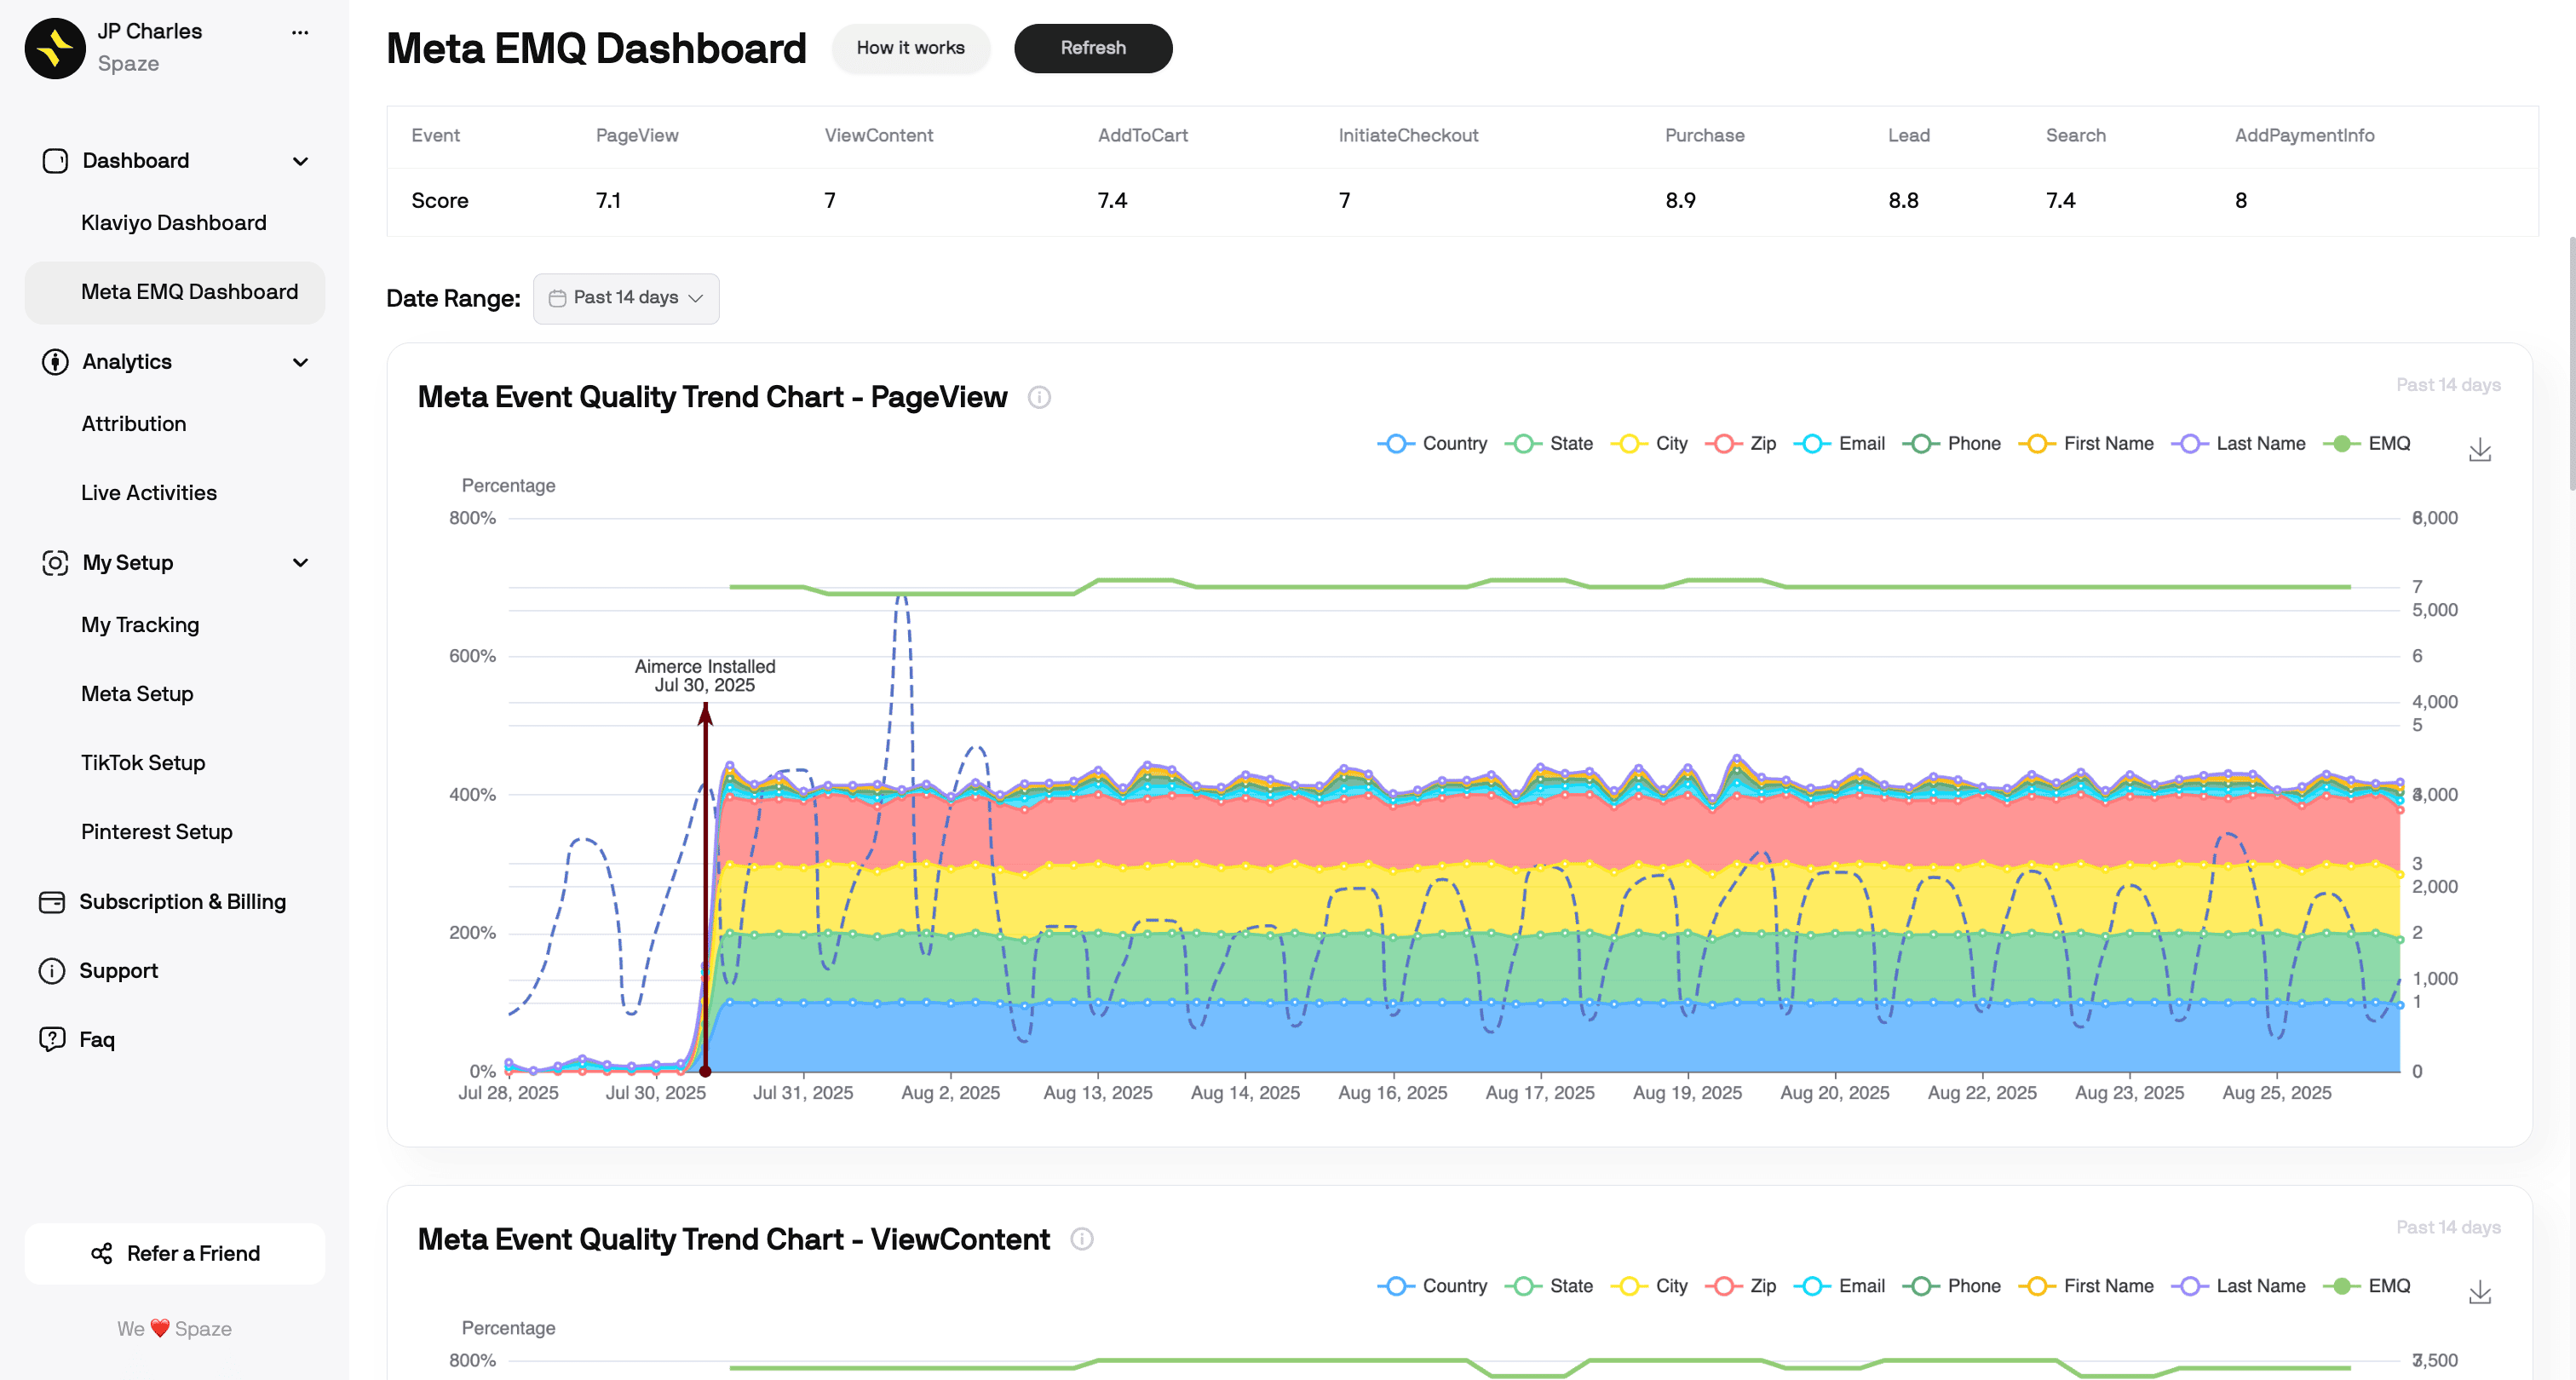The height and width of the screenshot is (1380, 2576).
Task: Click the Subscription & Billing card icon
Action: coord(52,902)
